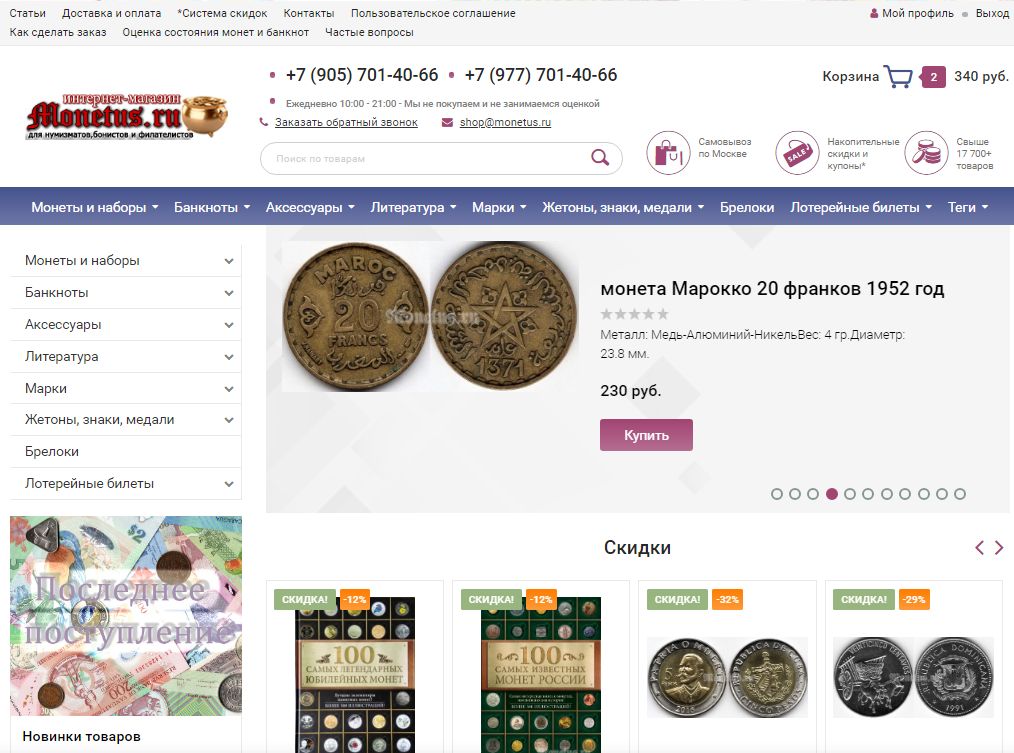Image resolution: width=1014 pixels, height=753 pixels.
Task: Click the coin stack icon
Action: pyautogui.click(x=926, y=153)
